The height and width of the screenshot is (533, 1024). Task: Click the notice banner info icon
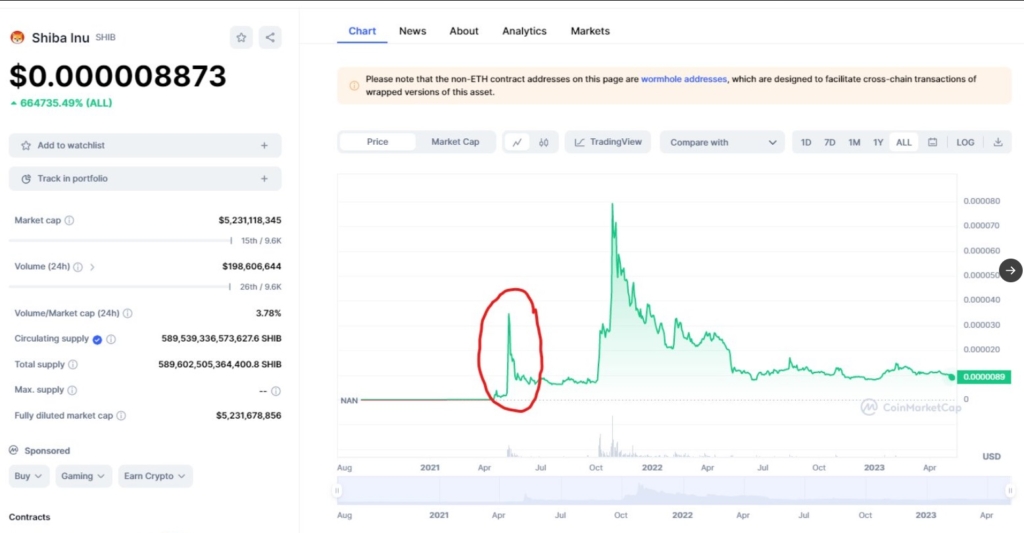pyautogui.click(x=354, y=86)
